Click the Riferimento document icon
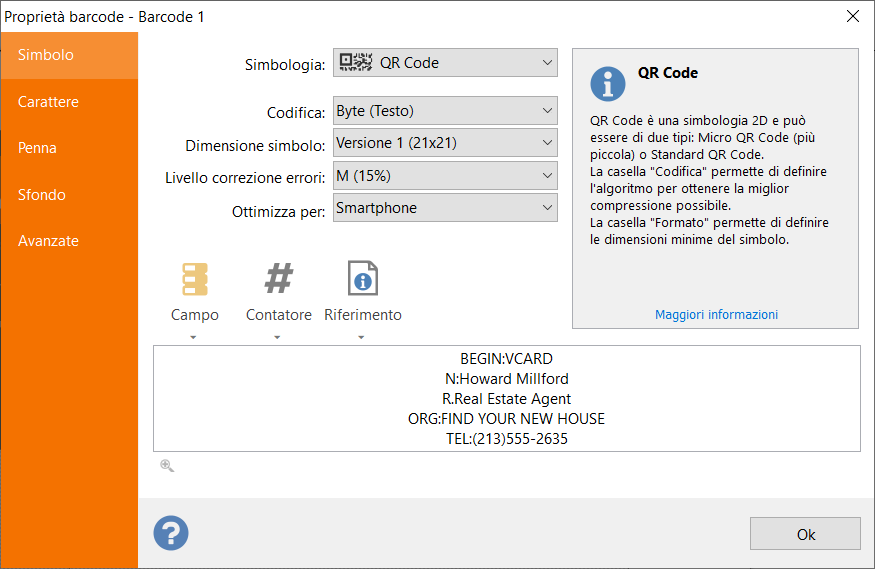 tap(363, 278)
